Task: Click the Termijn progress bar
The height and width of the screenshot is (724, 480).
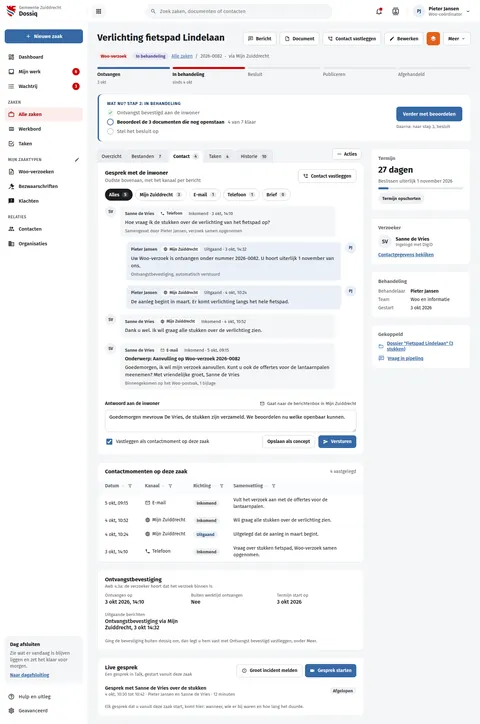Action: pos(420,188)
